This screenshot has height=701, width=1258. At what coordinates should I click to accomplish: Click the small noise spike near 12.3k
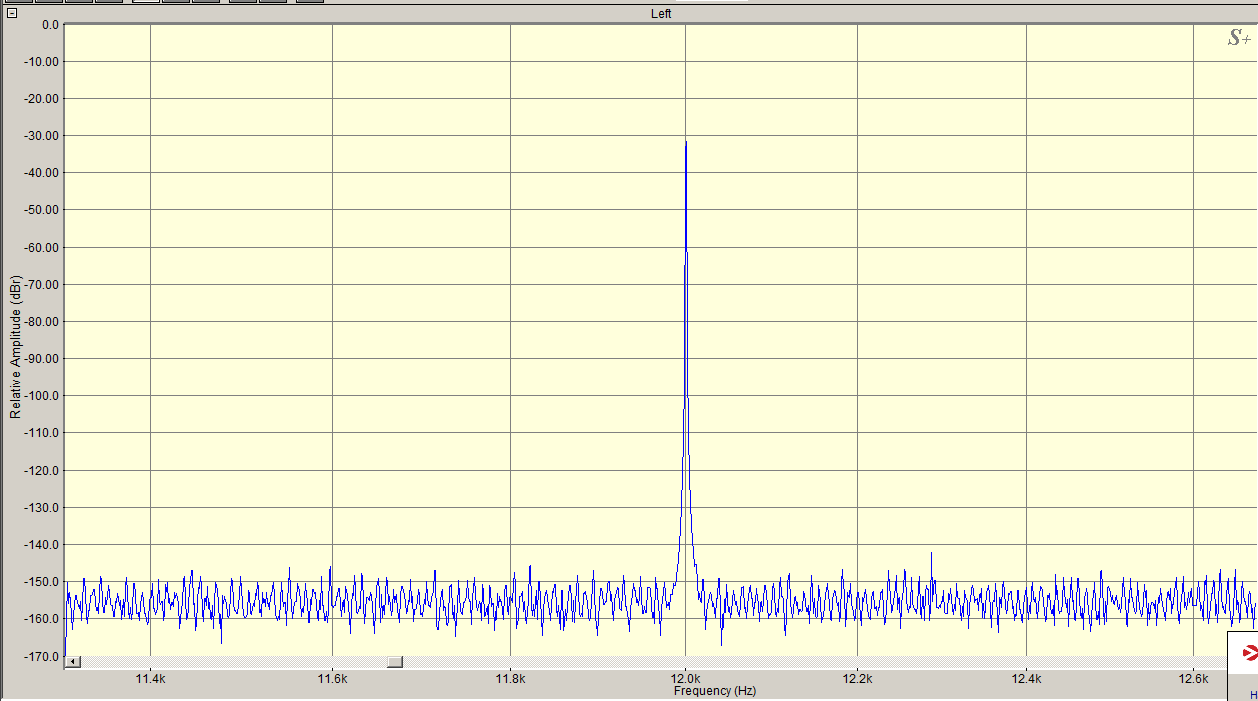point(931,554)
